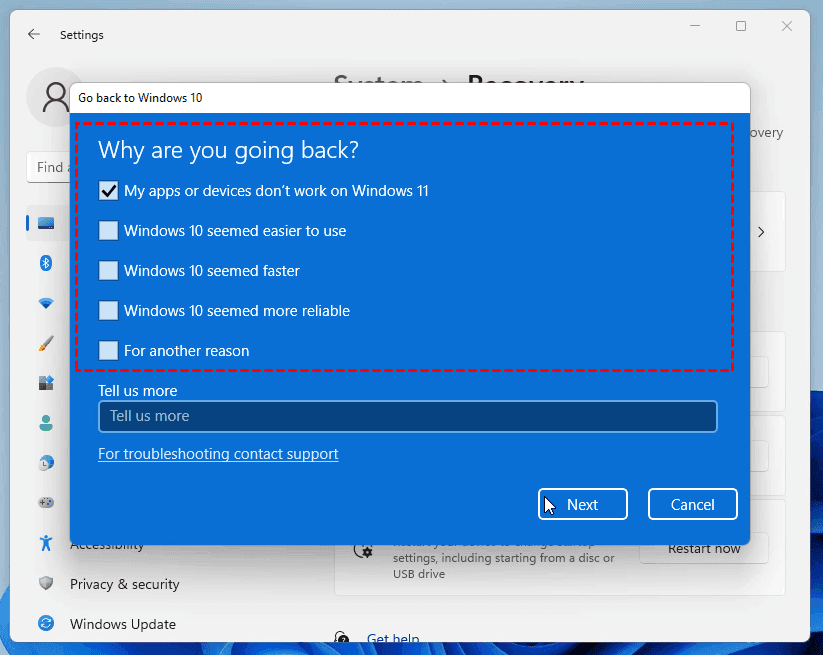
Task: Open the Get help link
Action: click(393, 639)
